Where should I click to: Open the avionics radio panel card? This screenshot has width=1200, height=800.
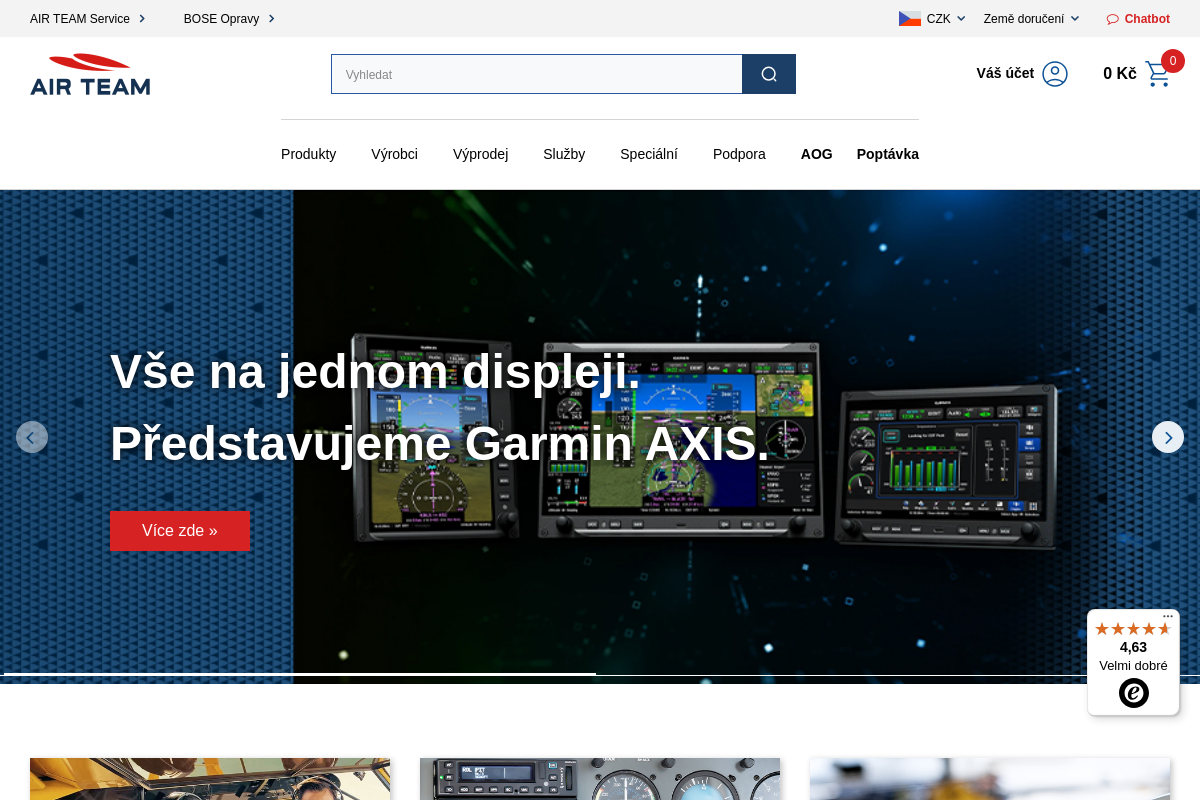600,779
